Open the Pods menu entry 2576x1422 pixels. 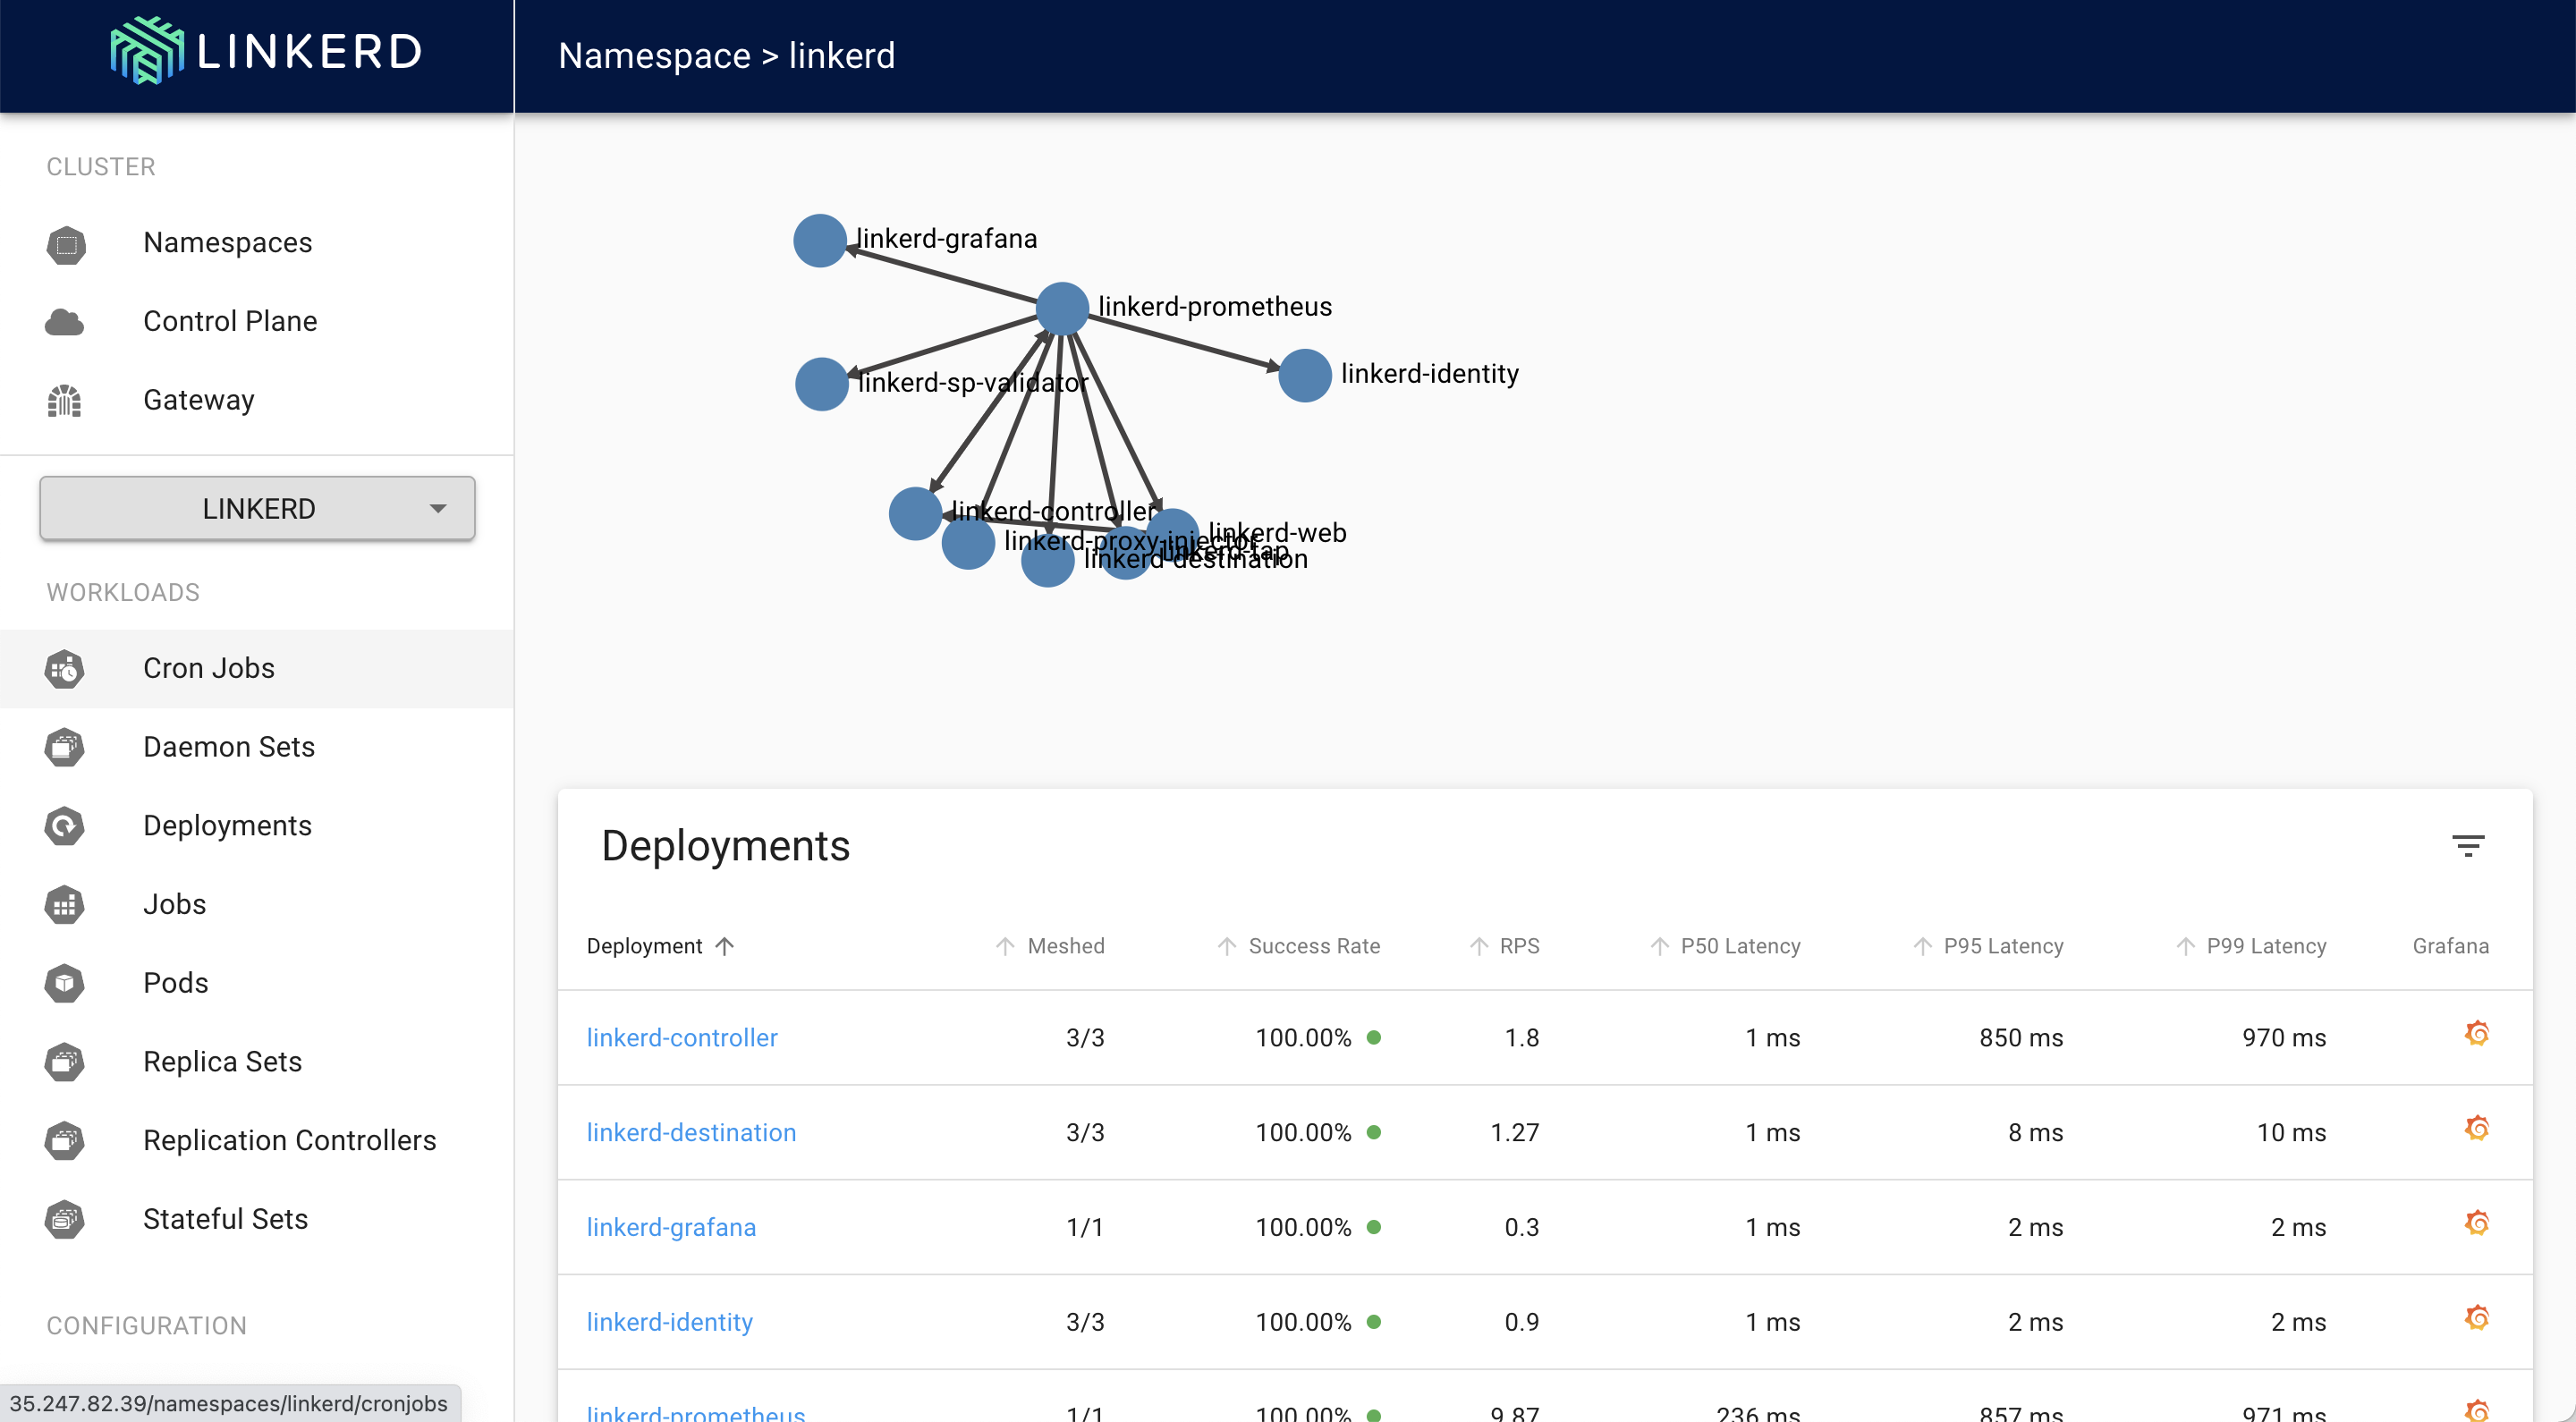tap(257, 983)
